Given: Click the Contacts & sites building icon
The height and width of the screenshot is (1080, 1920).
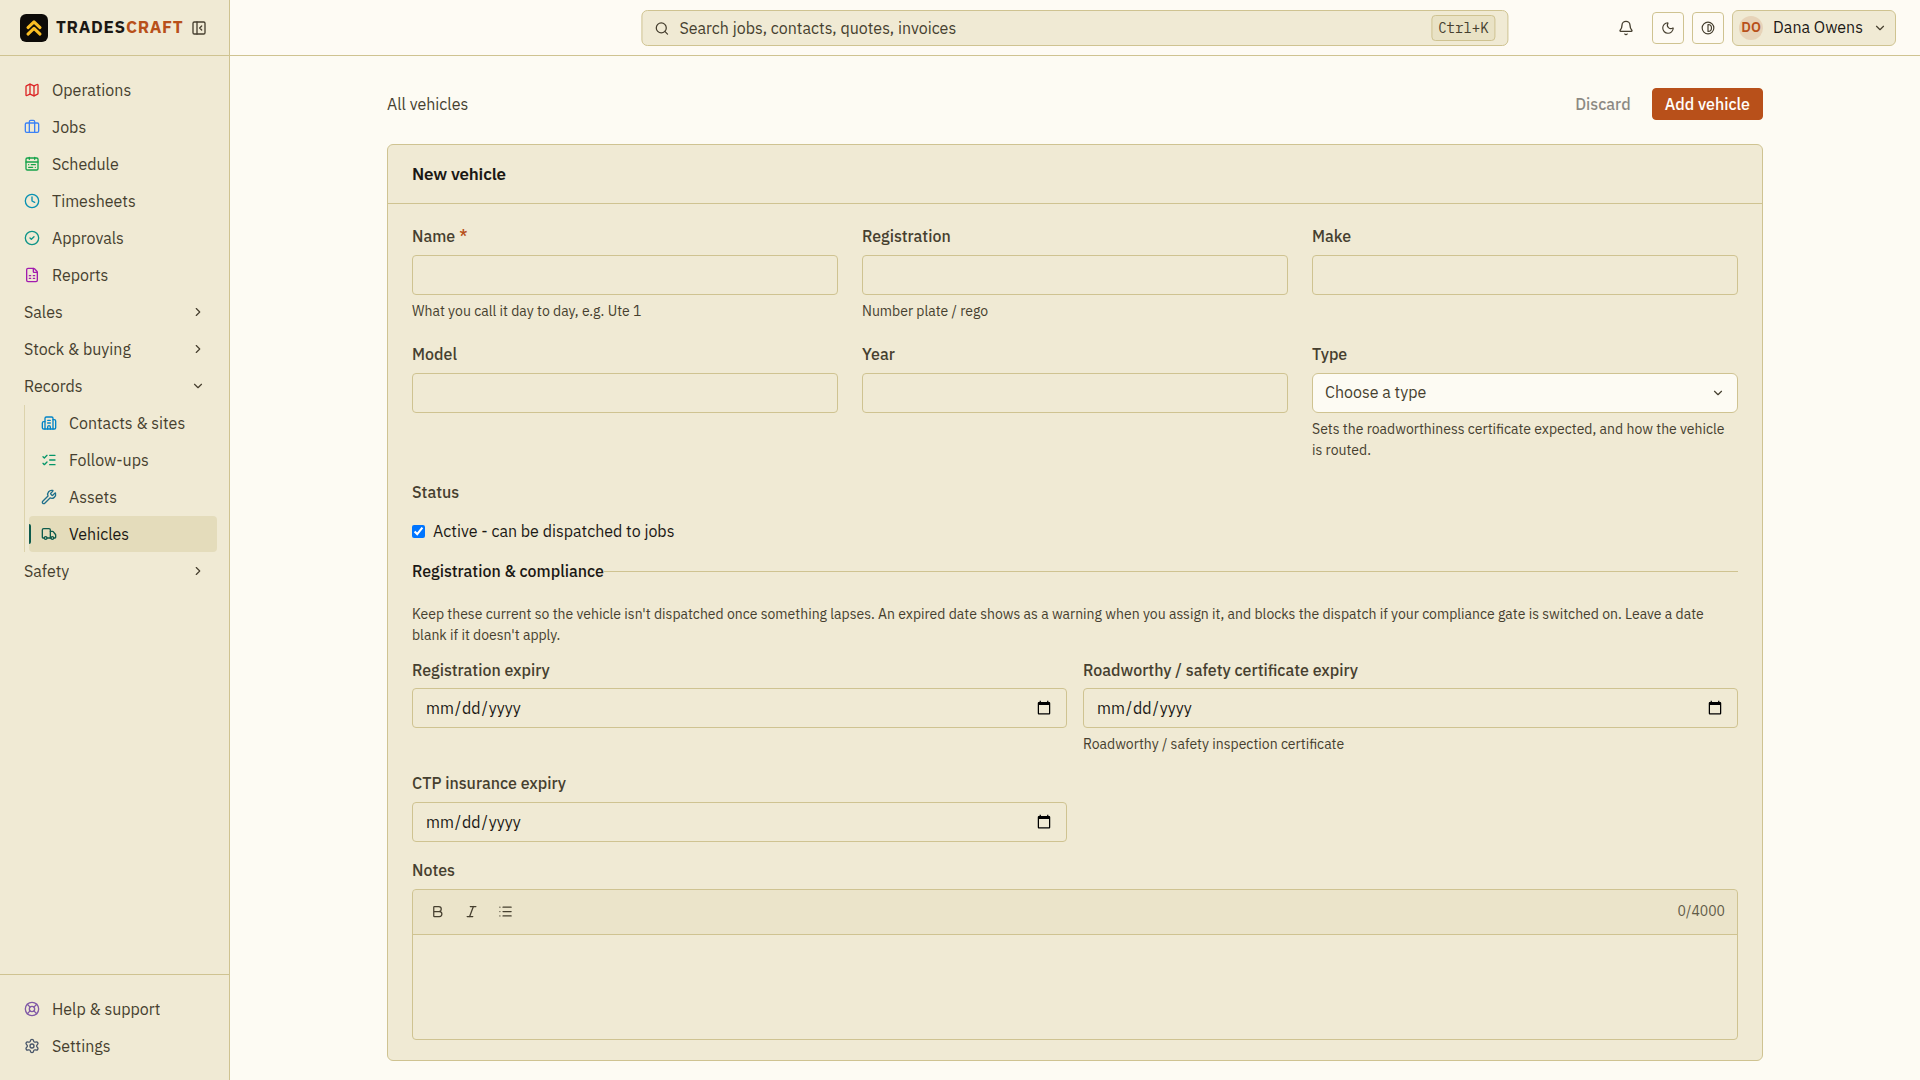Looking at the screenshot, I should pyautogui.click(x=49, y=423).
